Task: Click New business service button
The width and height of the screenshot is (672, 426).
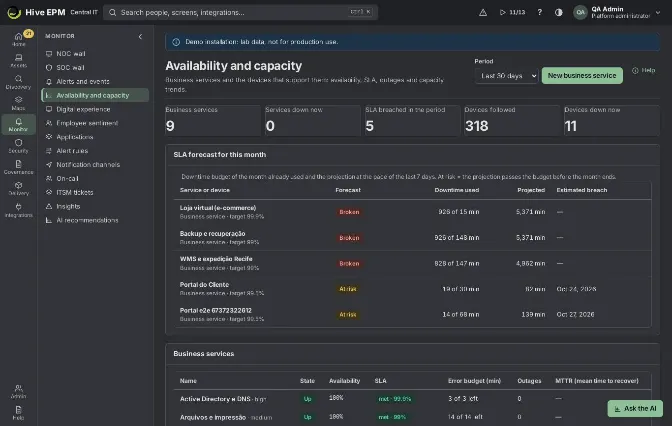Action: coord(582,75)
